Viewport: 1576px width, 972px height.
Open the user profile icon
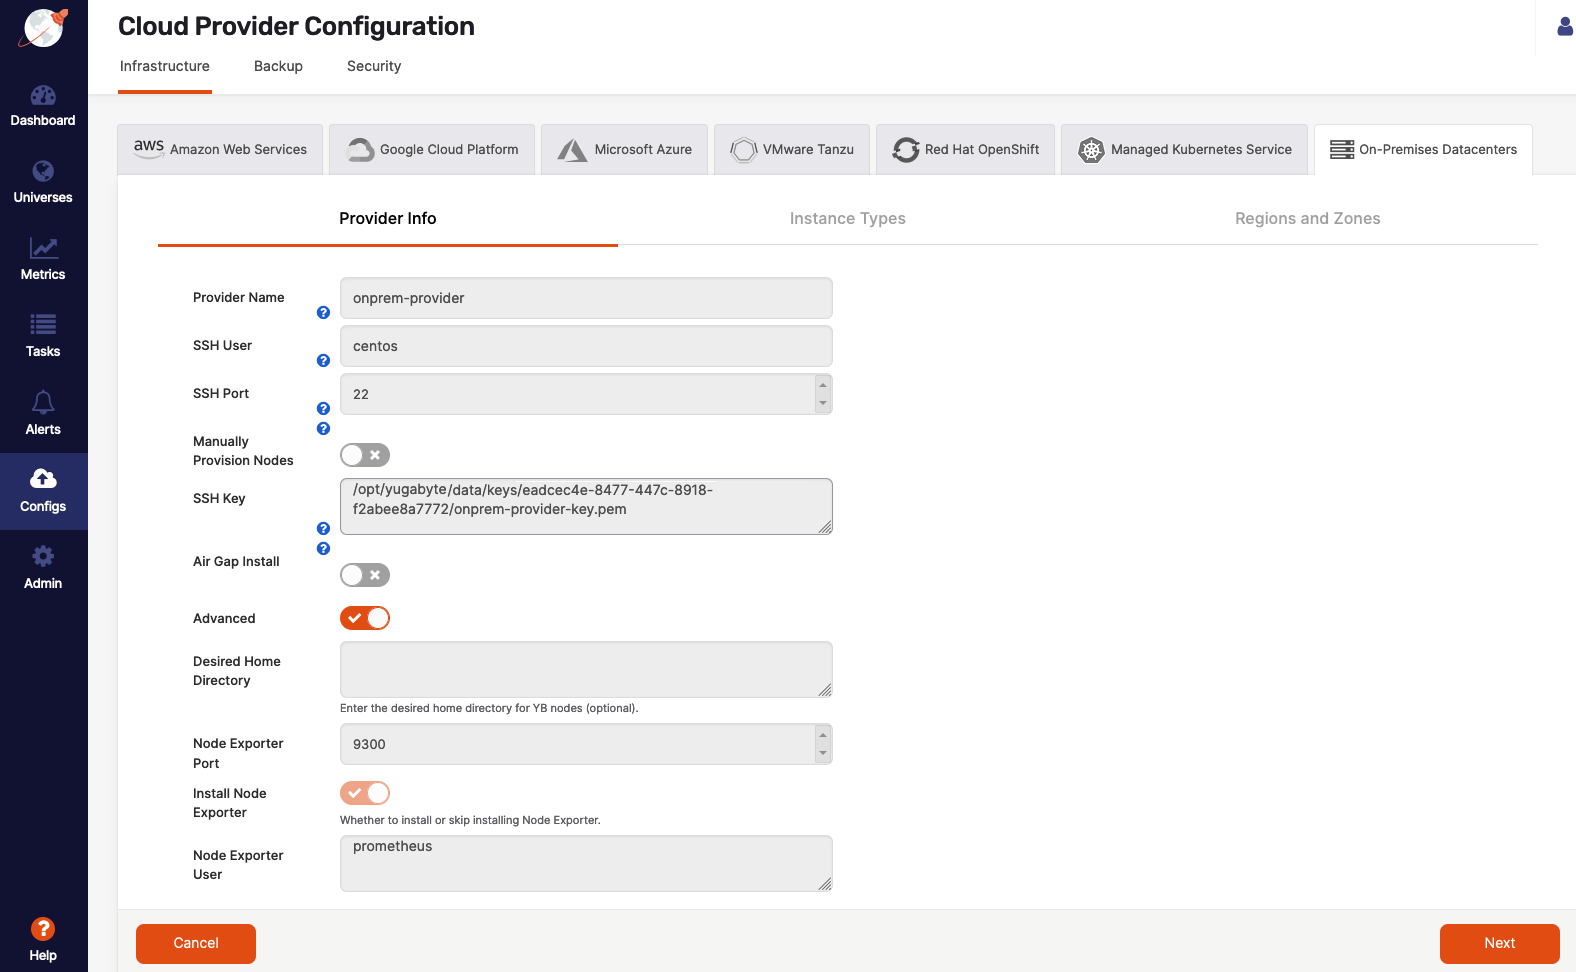(1565, 26)
